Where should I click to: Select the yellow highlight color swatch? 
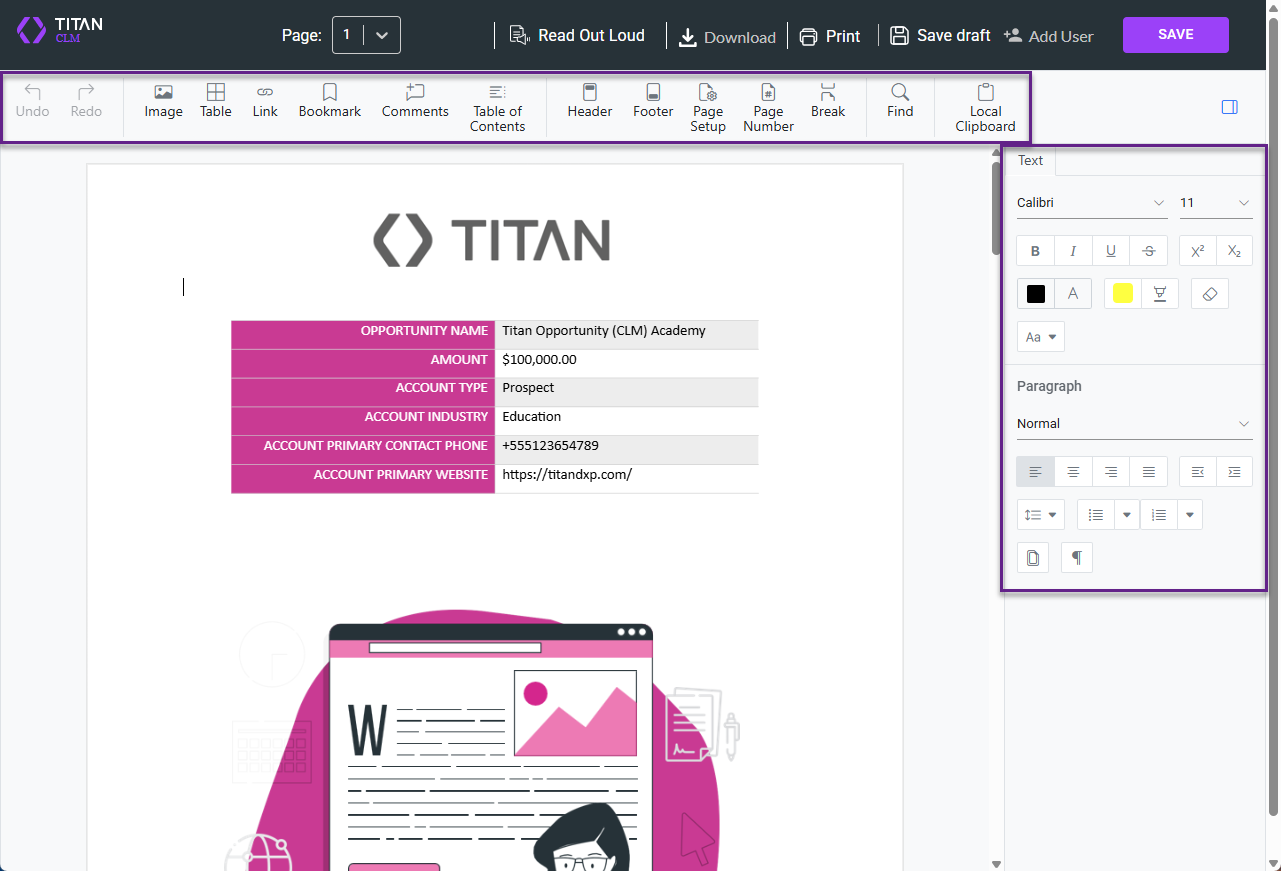click(x=1122, y=293)
